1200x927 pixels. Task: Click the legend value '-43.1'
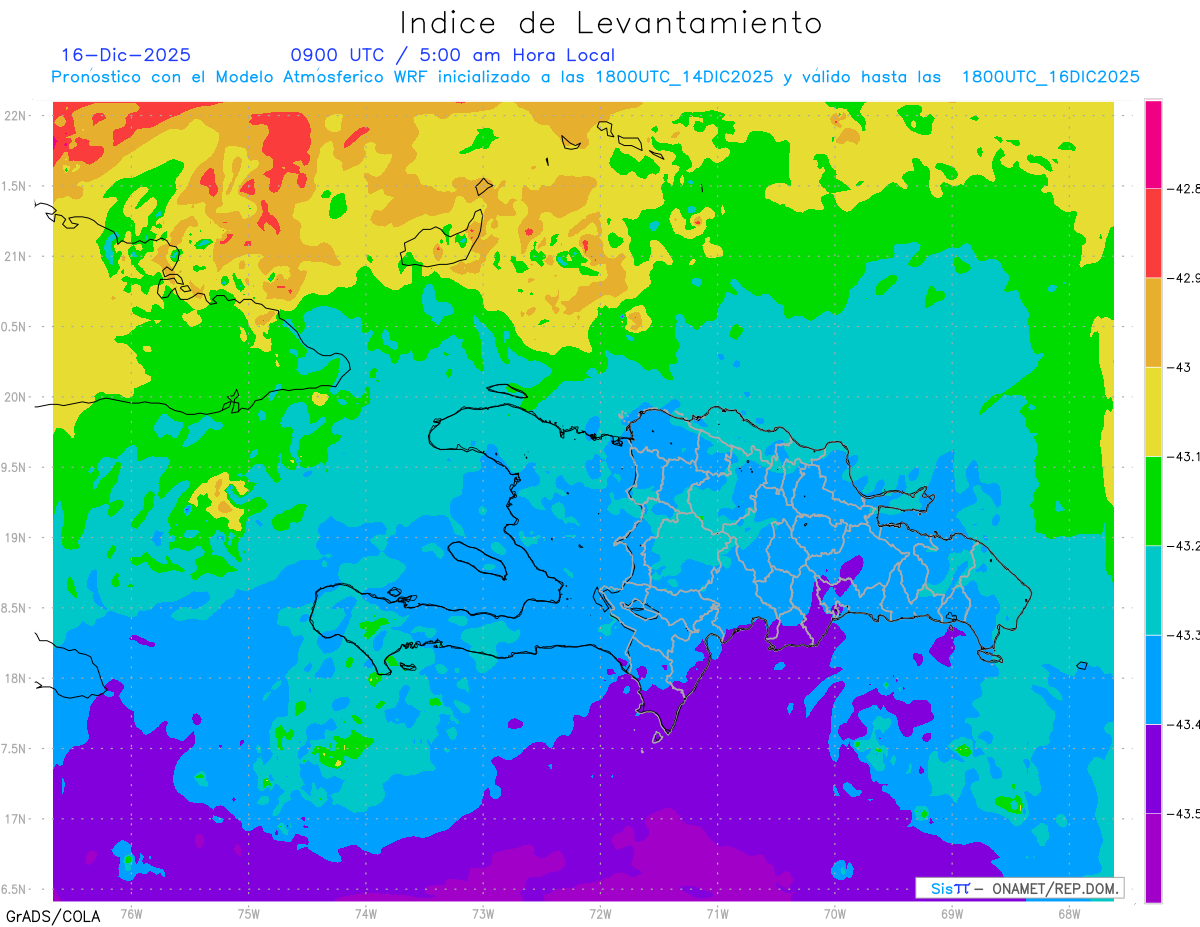(1182, 456)
